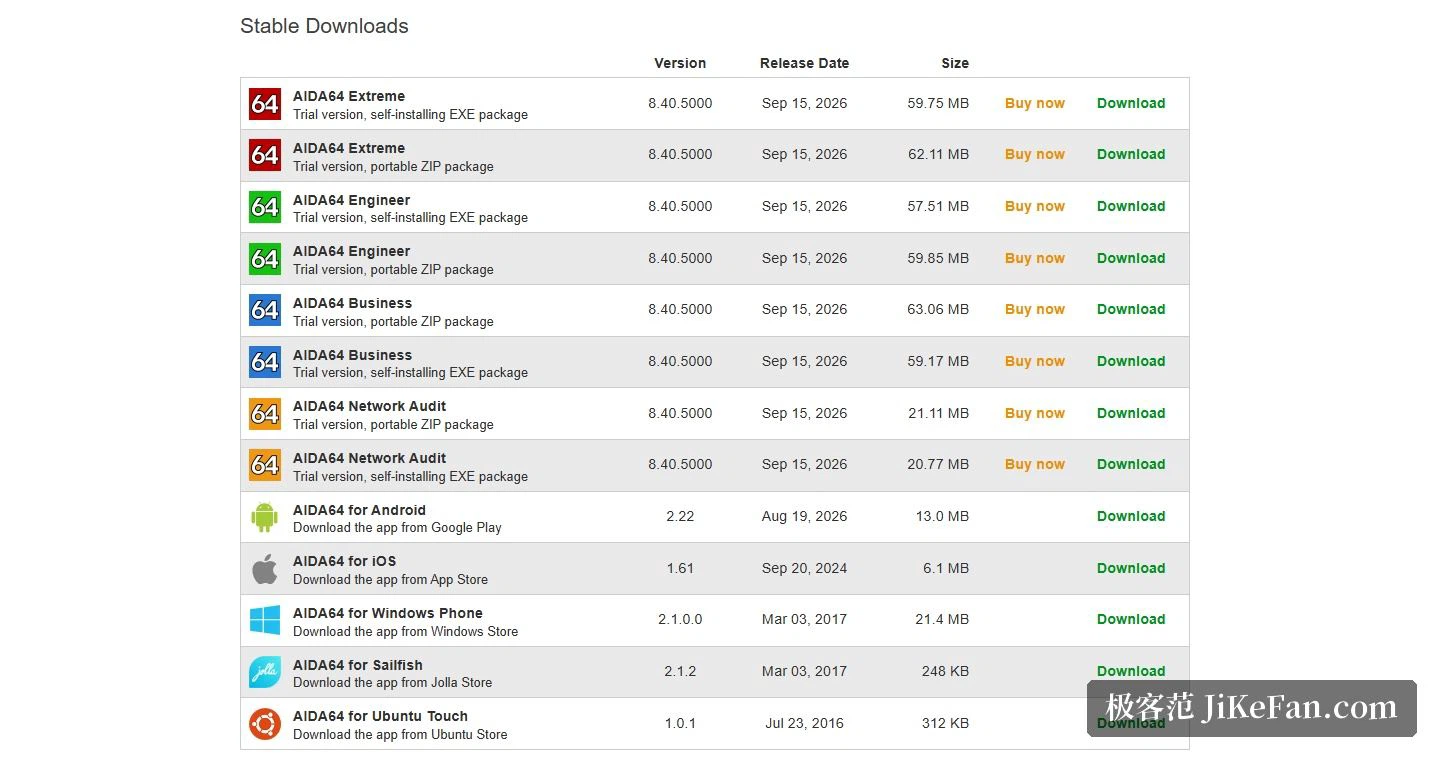Buy AIDA64 Network Audit portable ZIP package
Viewport: 1440px width, 760px height.
tap(1035, 413)
